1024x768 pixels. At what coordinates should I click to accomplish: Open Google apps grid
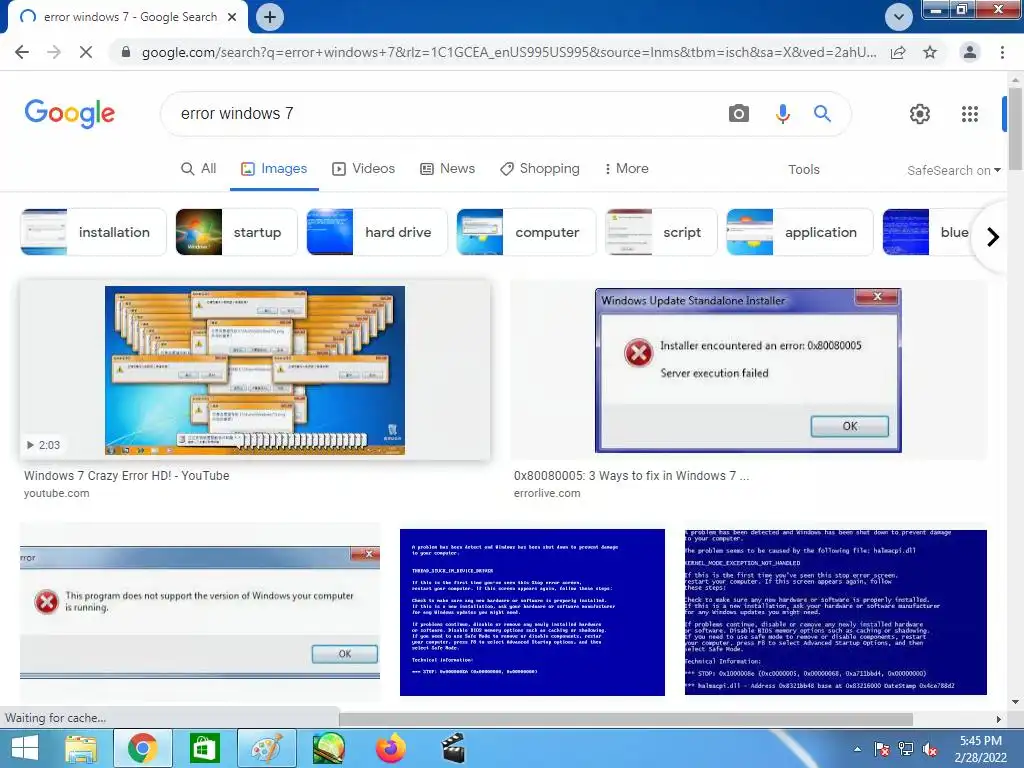coord(970,114)
